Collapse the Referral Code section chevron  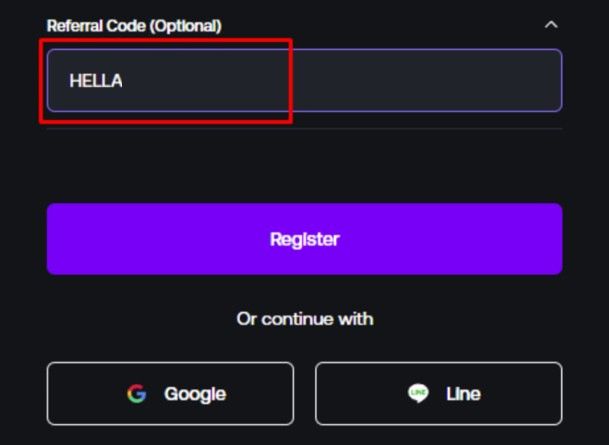click(551, 24)
